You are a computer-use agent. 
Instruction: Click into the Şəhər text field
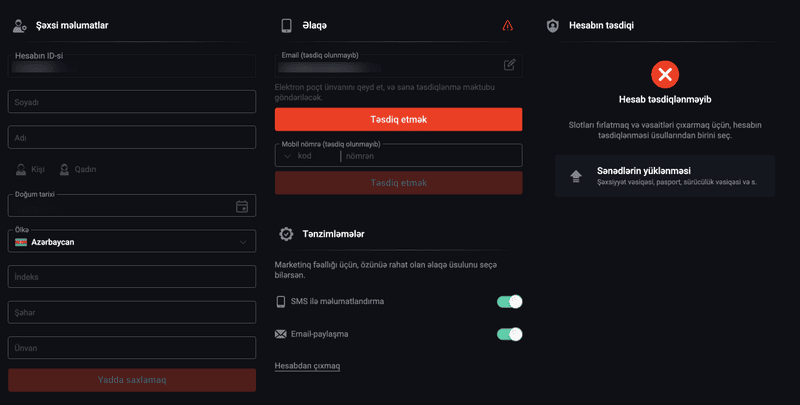[132, 311]
